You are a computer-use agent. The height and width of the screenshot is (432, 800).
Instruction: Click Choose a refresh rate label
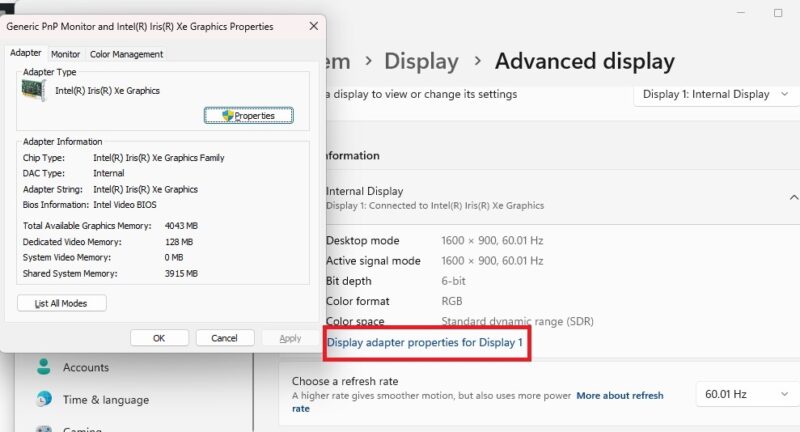pyautogui.click(x=345, y=381)
